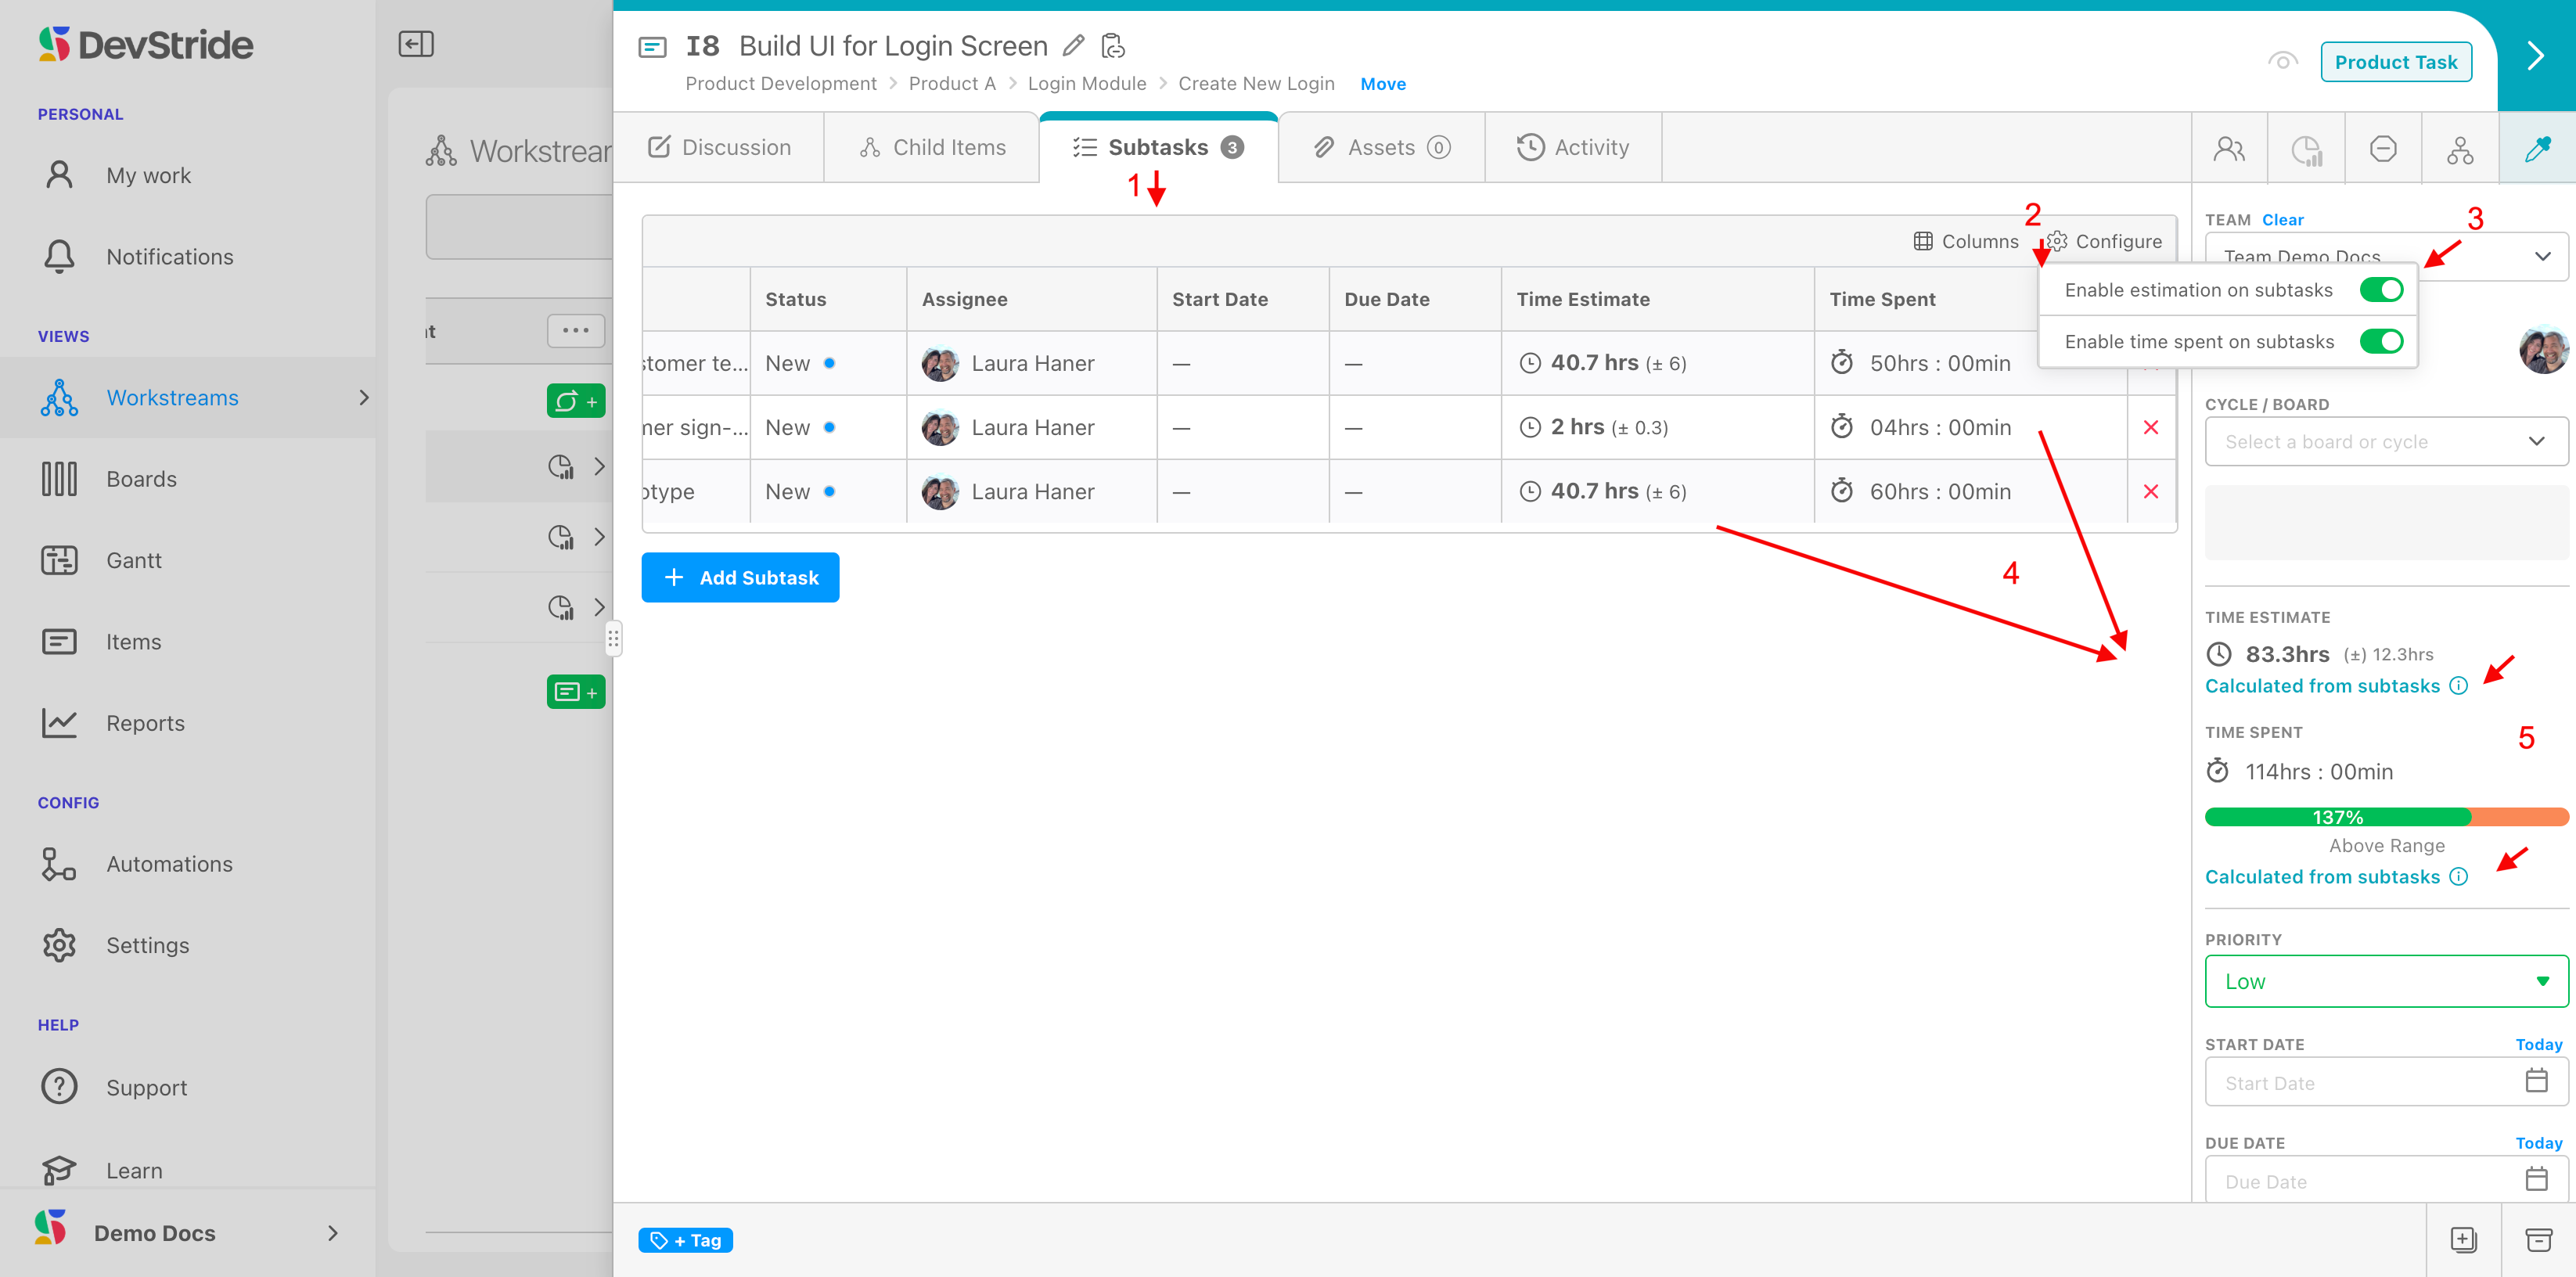2576x1277 pixels.
Task: Open the archive box icon at bottom
Action: click(2538, 1240)
